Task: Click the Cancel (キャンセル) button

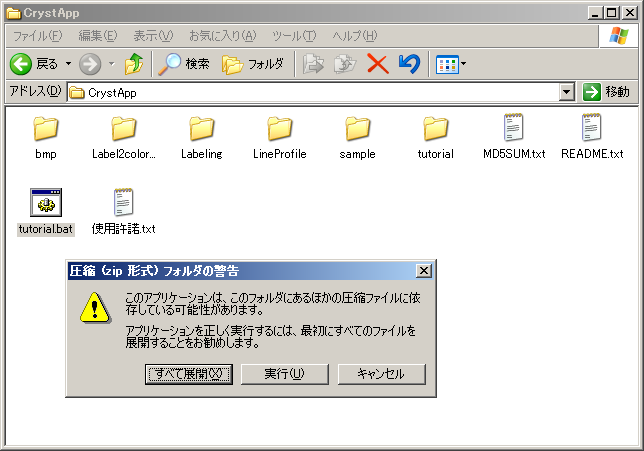Action: [382, 374]
